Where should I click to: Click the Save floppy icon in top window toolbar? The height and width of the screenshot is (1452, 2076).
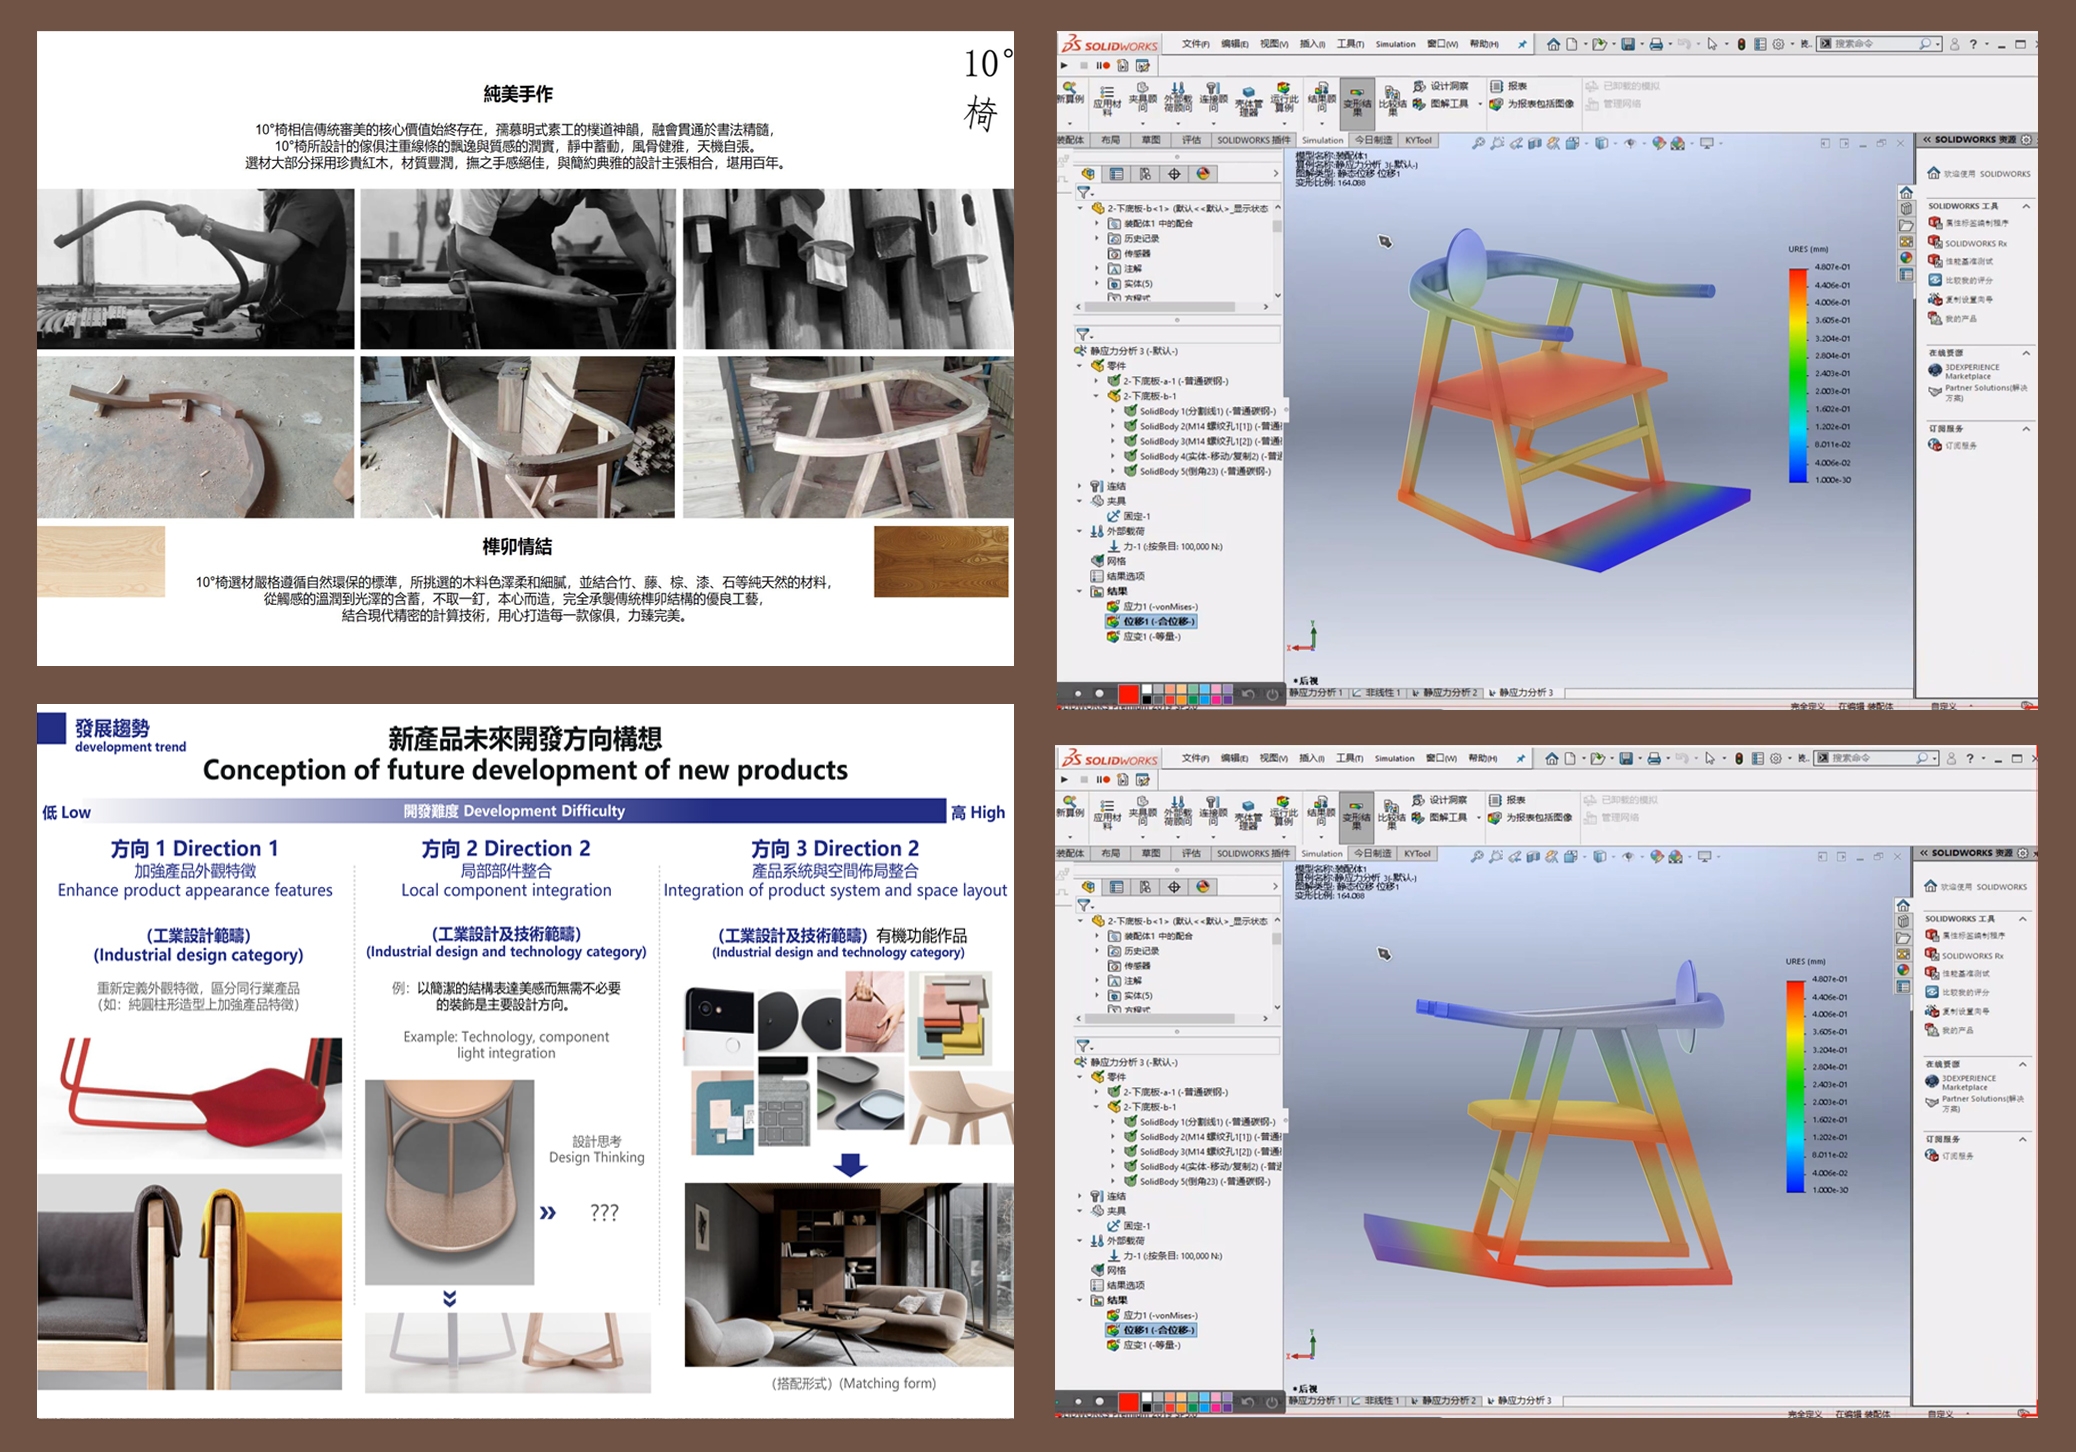pos(1628,44)
